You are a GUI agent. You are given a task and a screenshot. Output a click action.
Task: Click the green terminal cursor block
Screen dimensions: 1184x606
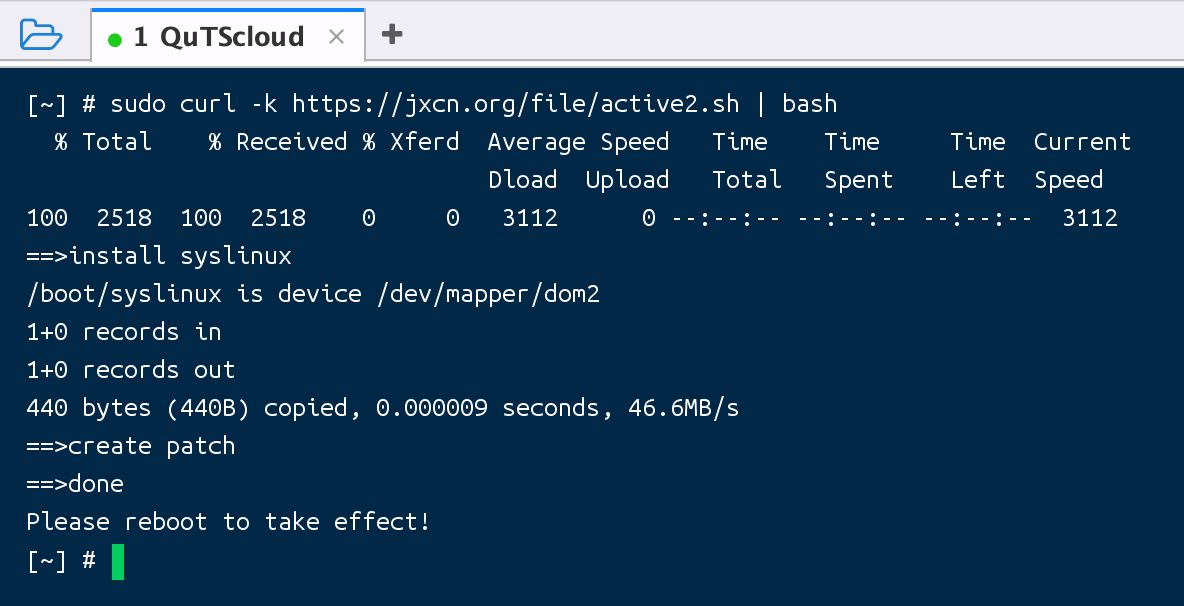point(118,561)
